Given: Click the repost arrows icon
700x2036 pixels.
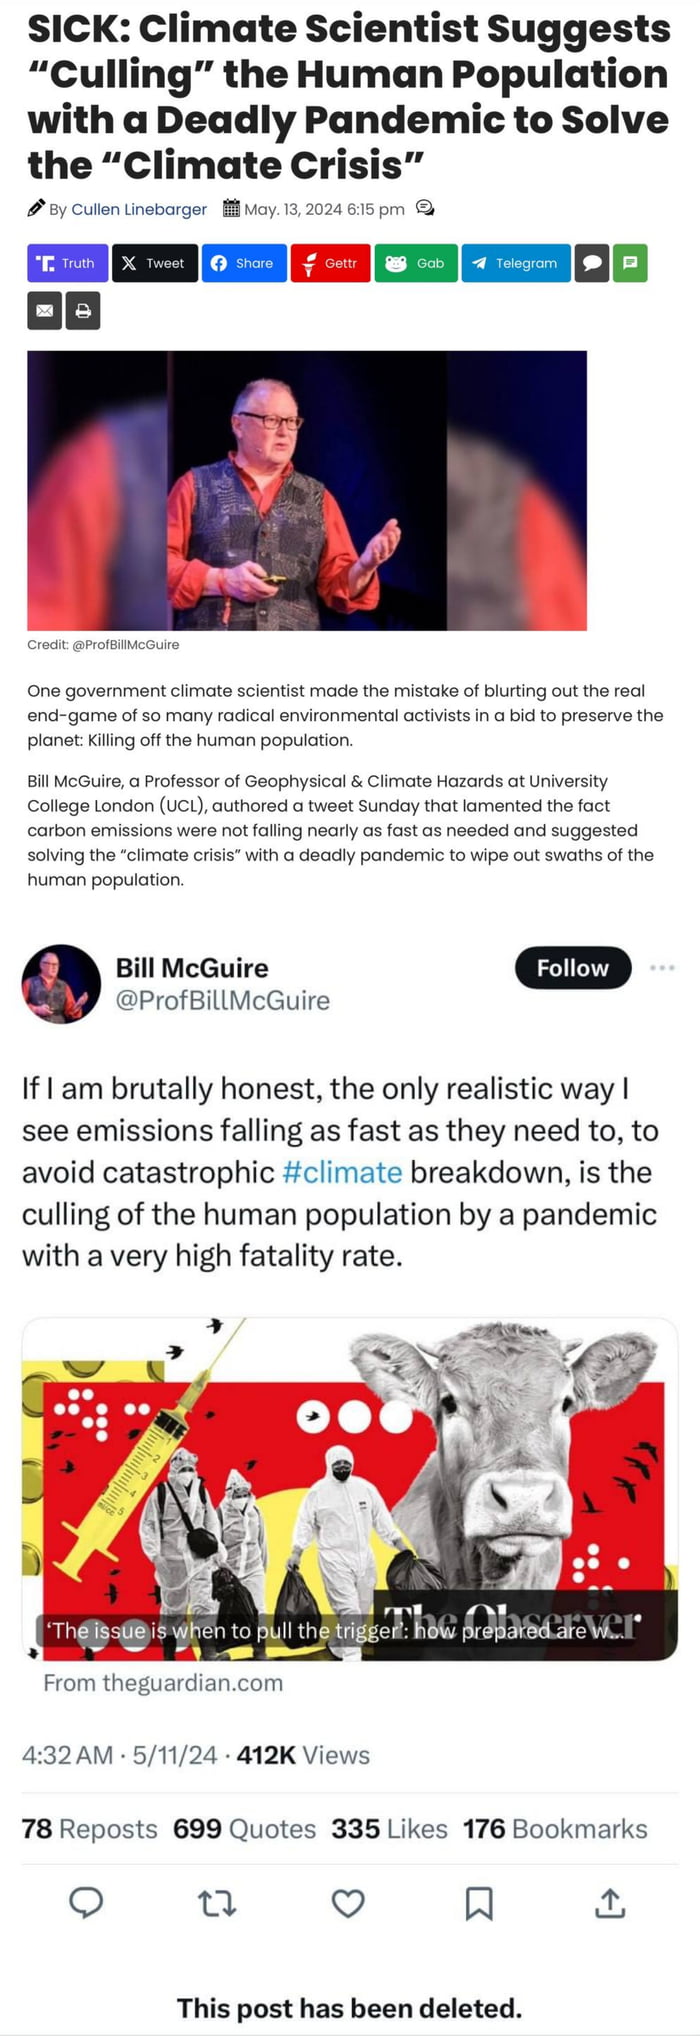Looking at the screenshot, I should pos(217,1903).
